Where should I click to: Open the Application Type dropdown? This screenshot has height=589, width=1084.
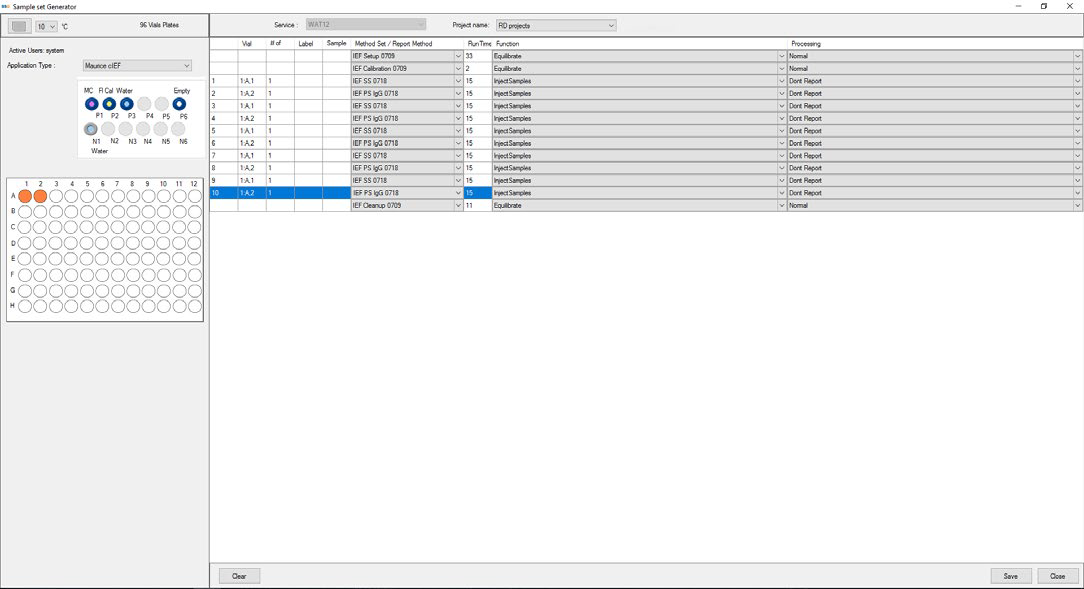[x=137, y=66]
